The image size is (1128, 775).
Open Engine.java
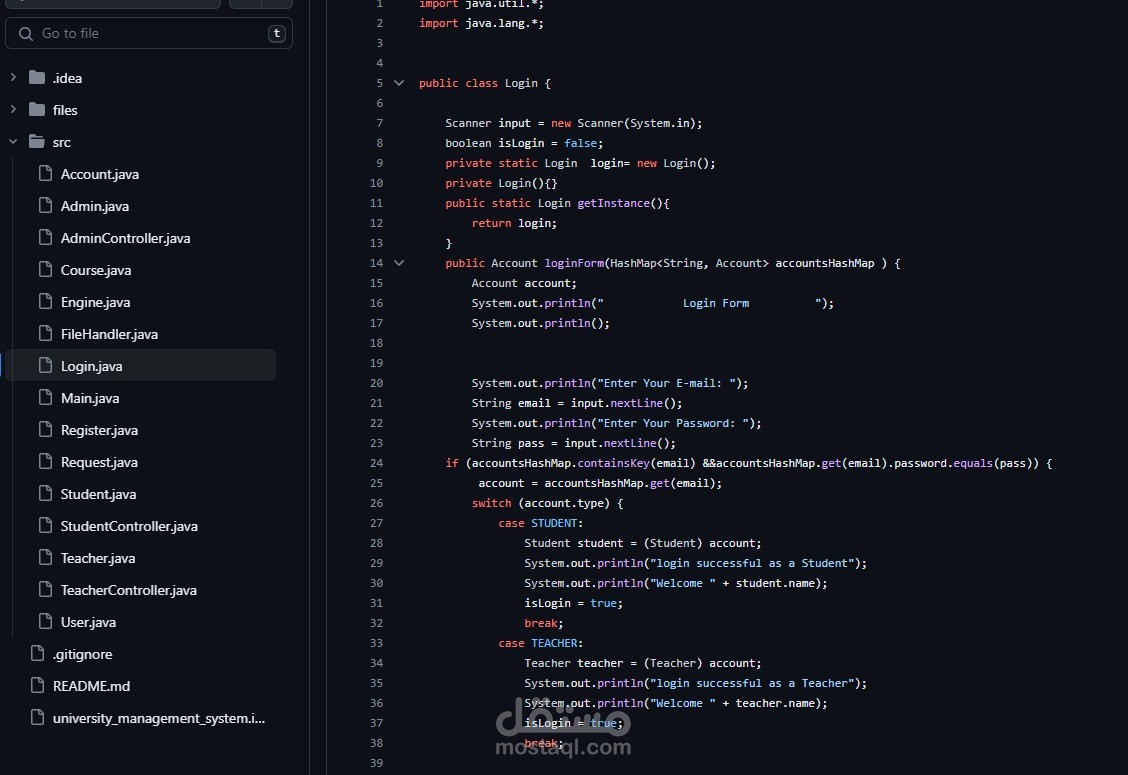point(95,302)
